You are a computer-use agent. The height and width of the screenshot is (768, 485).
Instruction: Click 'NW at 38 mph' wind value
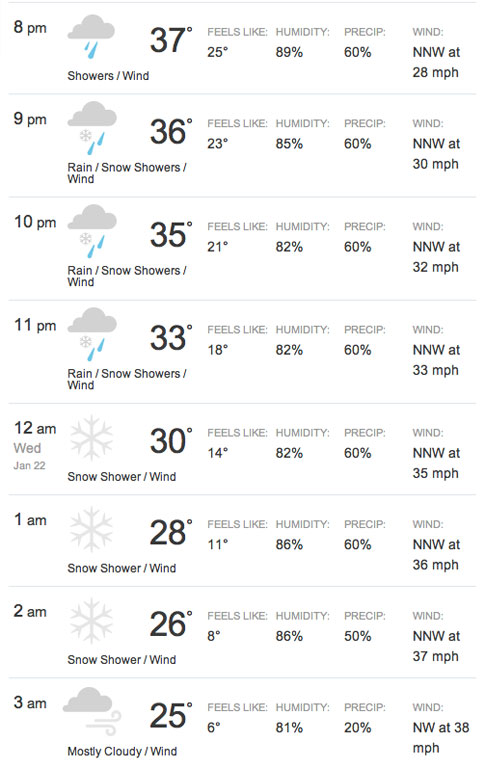tap(441, 738)
